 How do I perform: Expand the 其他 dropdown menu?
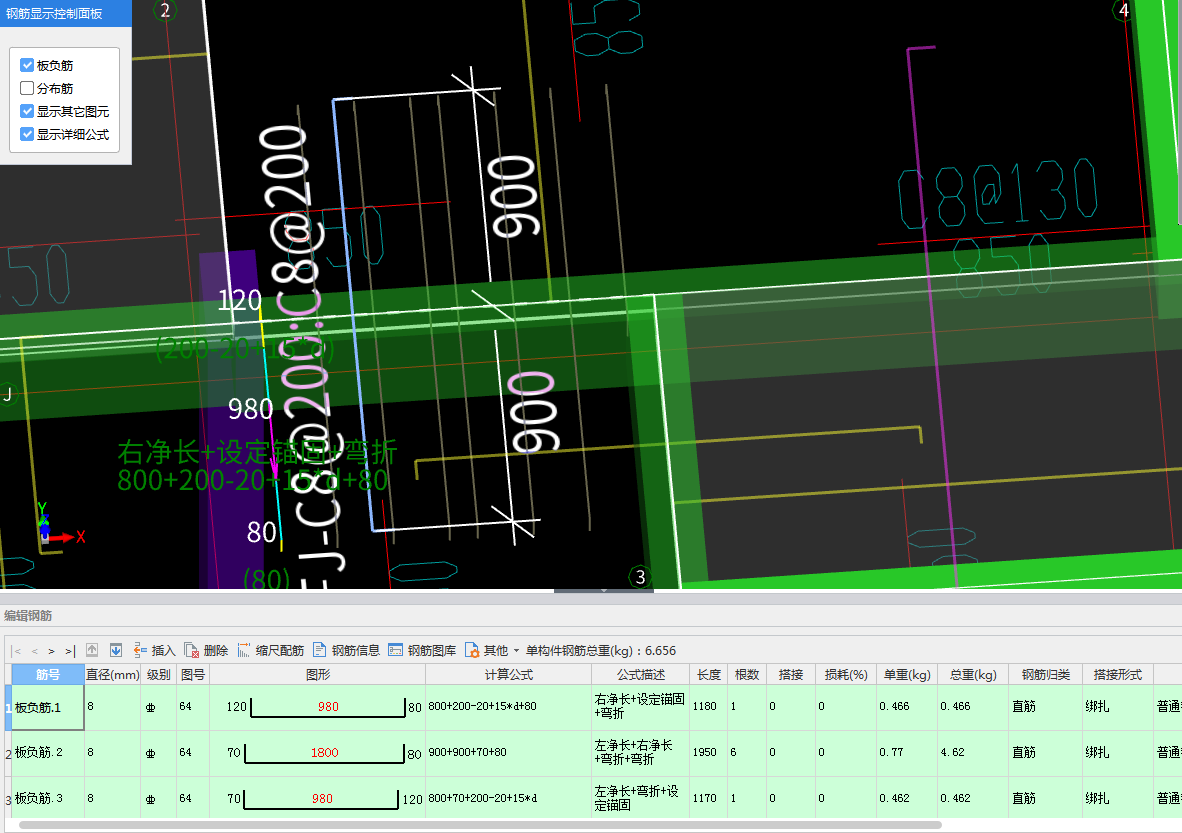pos(492,650)
